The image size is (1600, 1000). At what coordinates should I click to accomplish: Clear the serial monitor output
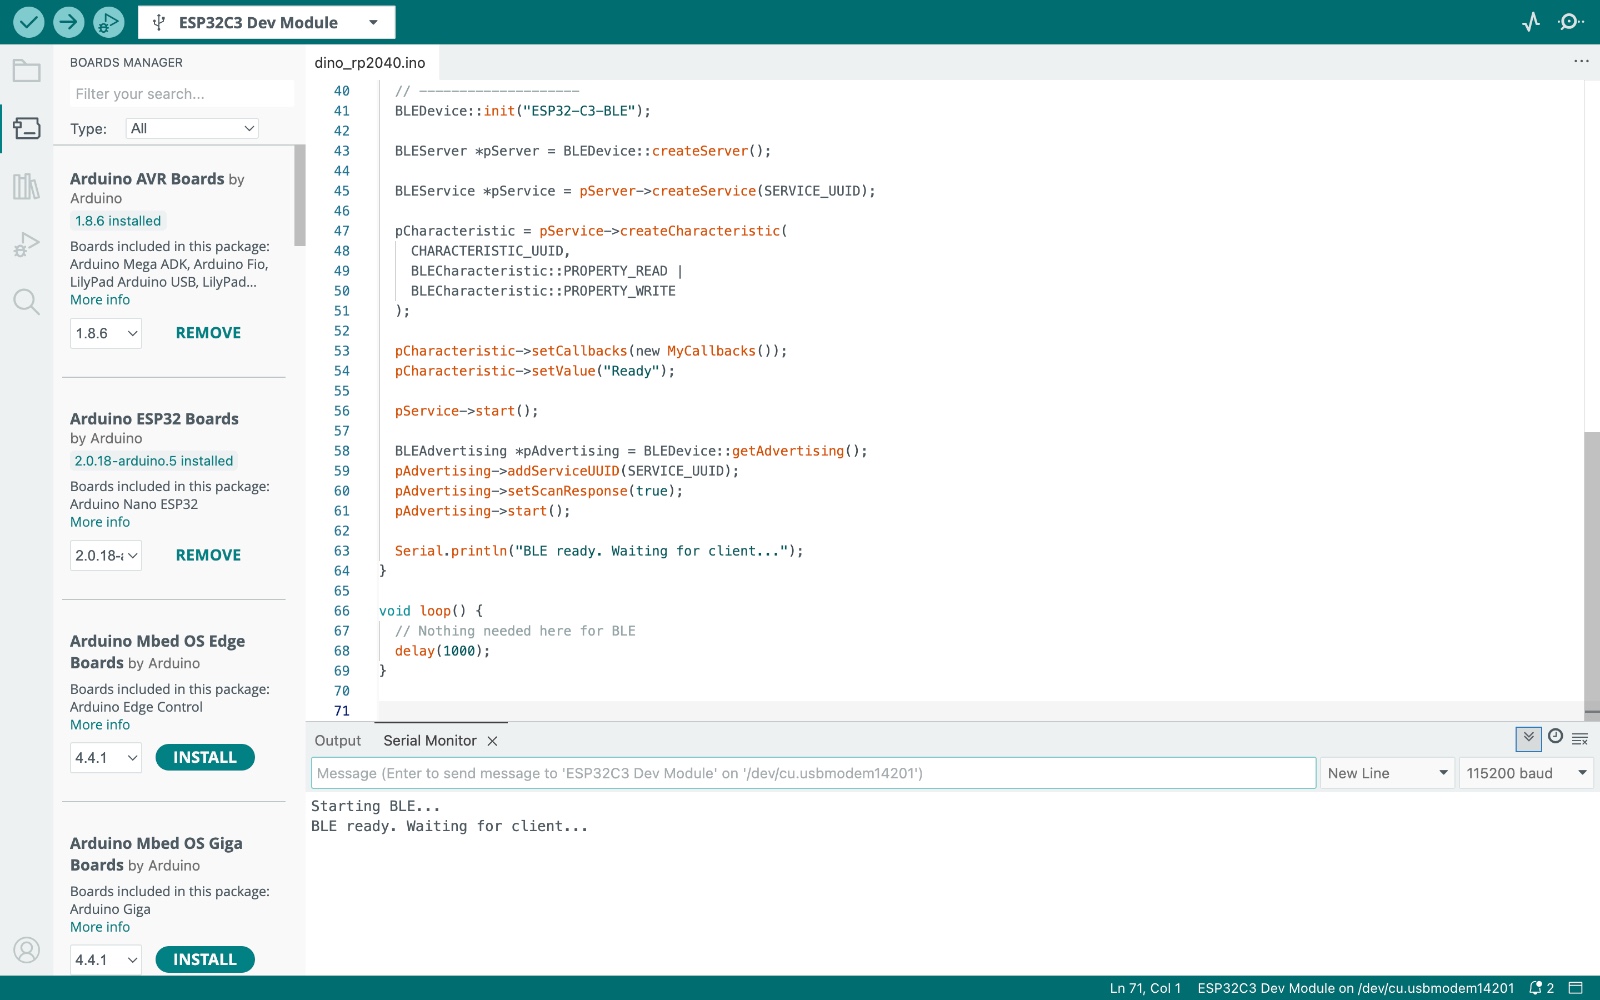(1580, 739)
